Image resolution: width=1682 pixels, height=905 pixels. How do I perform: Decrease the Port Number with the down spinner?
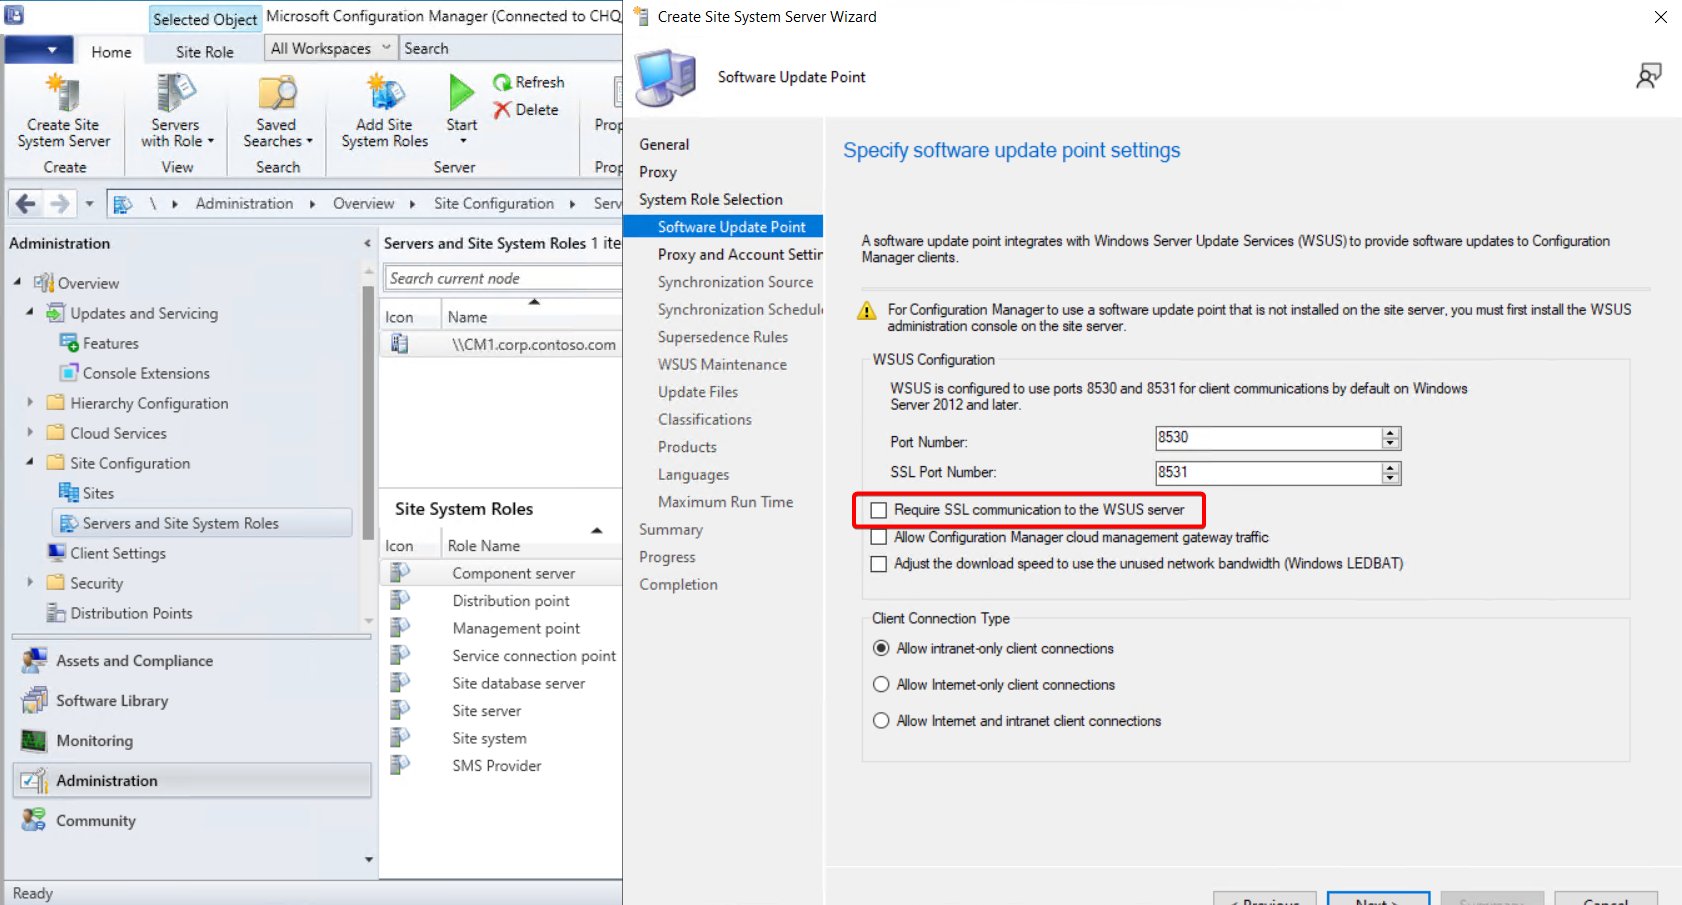[1391, 443]
